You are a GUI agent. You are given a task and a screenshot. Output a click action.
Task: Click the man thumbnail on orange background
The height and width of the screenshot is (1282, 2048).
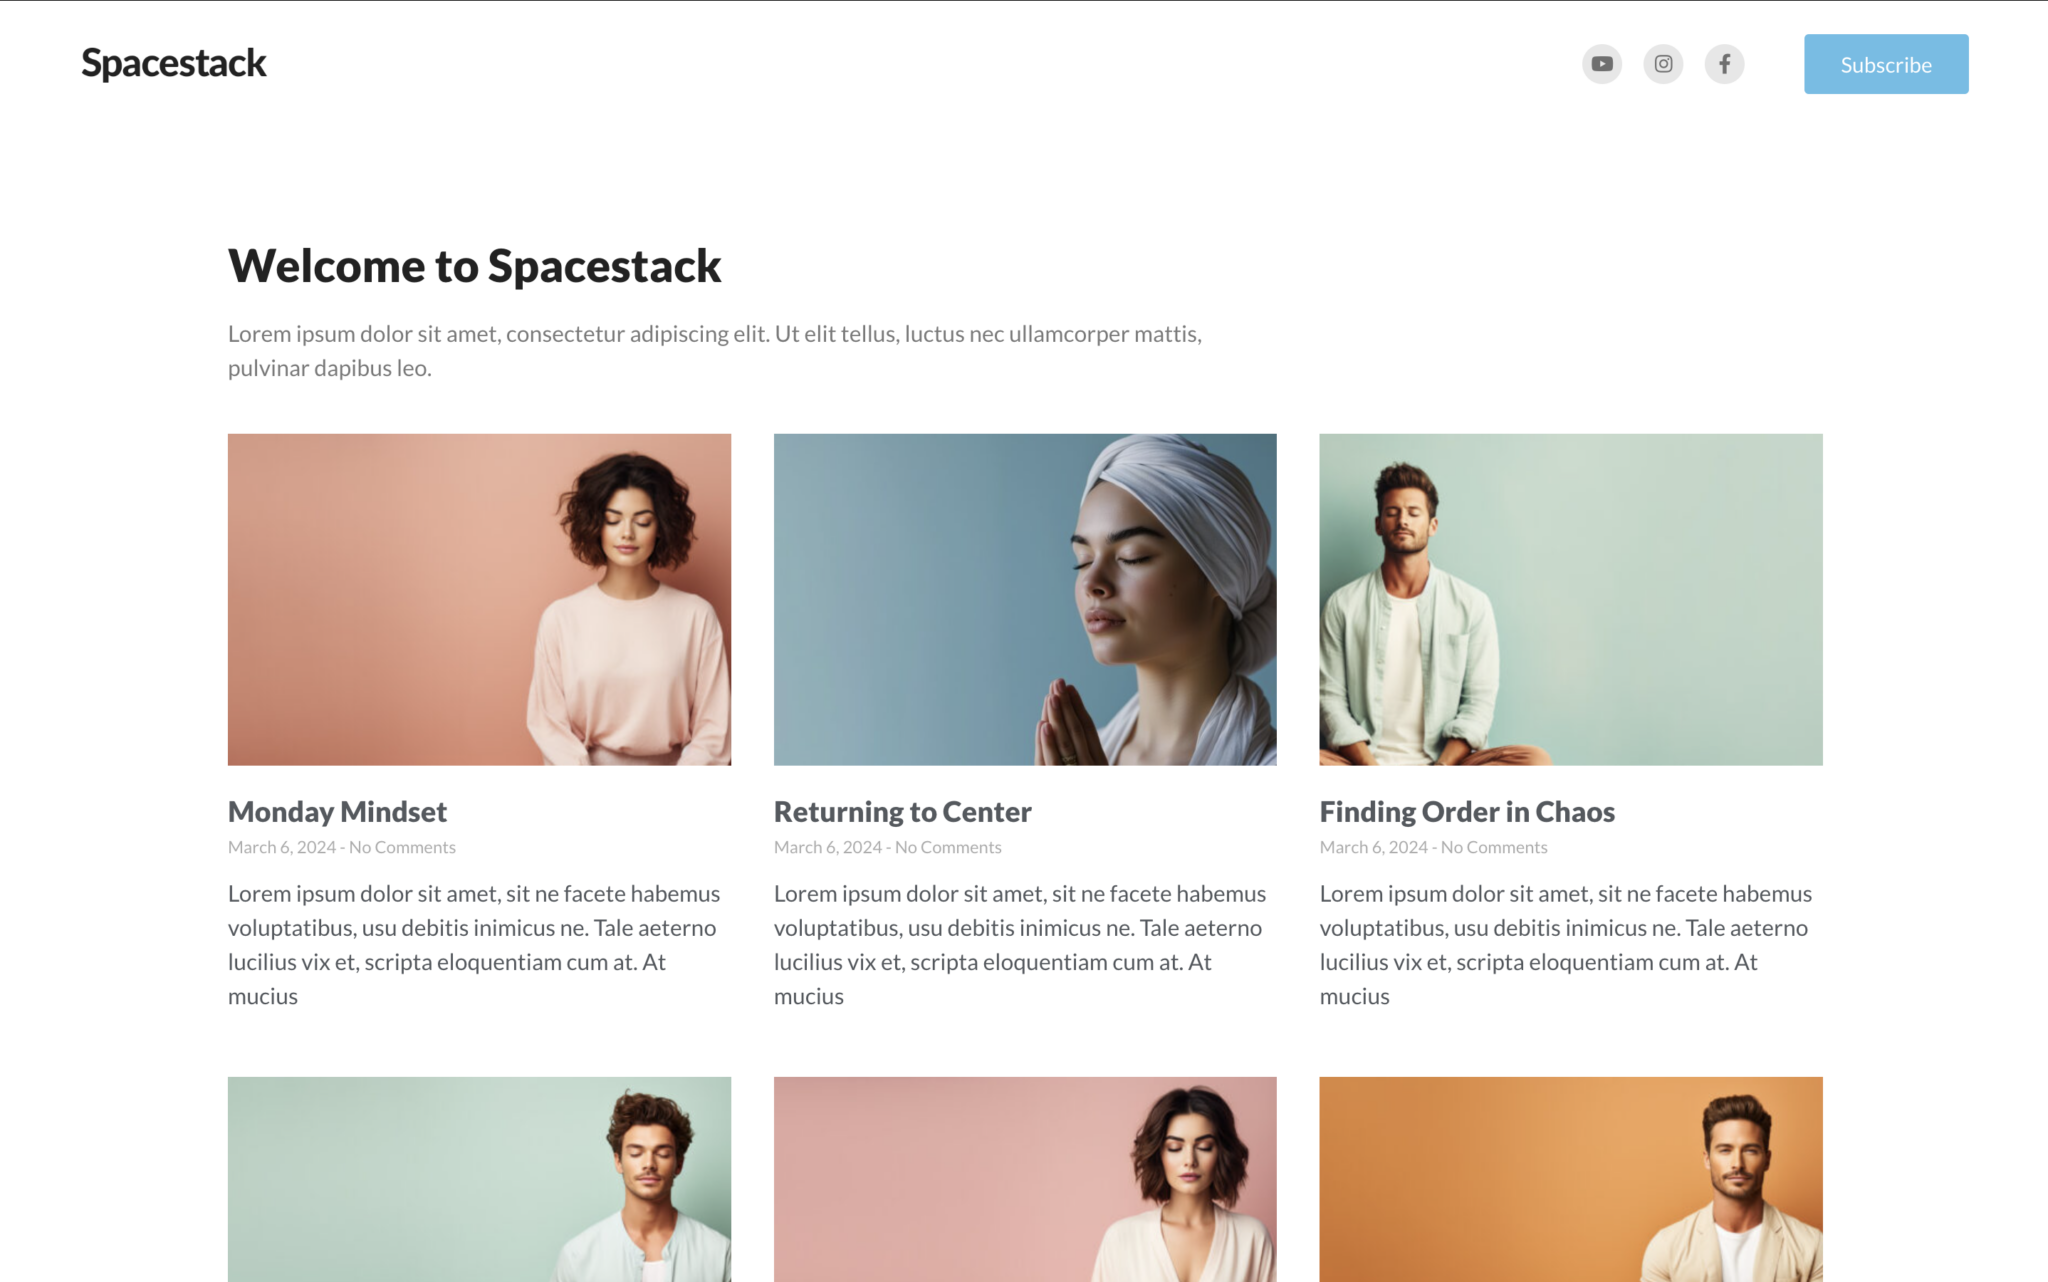tap(1570, 1178)
